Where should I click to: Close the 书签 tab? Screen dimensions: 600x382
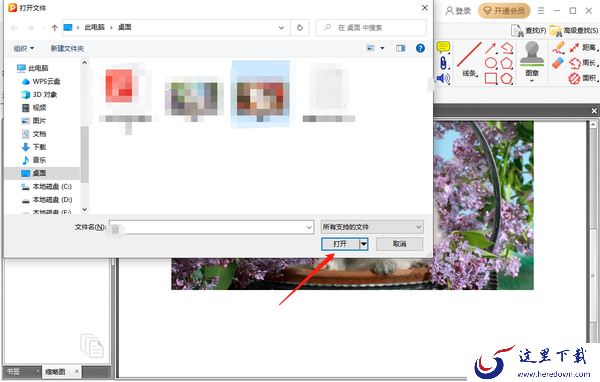pyautogui.click(x=38, y=371)
